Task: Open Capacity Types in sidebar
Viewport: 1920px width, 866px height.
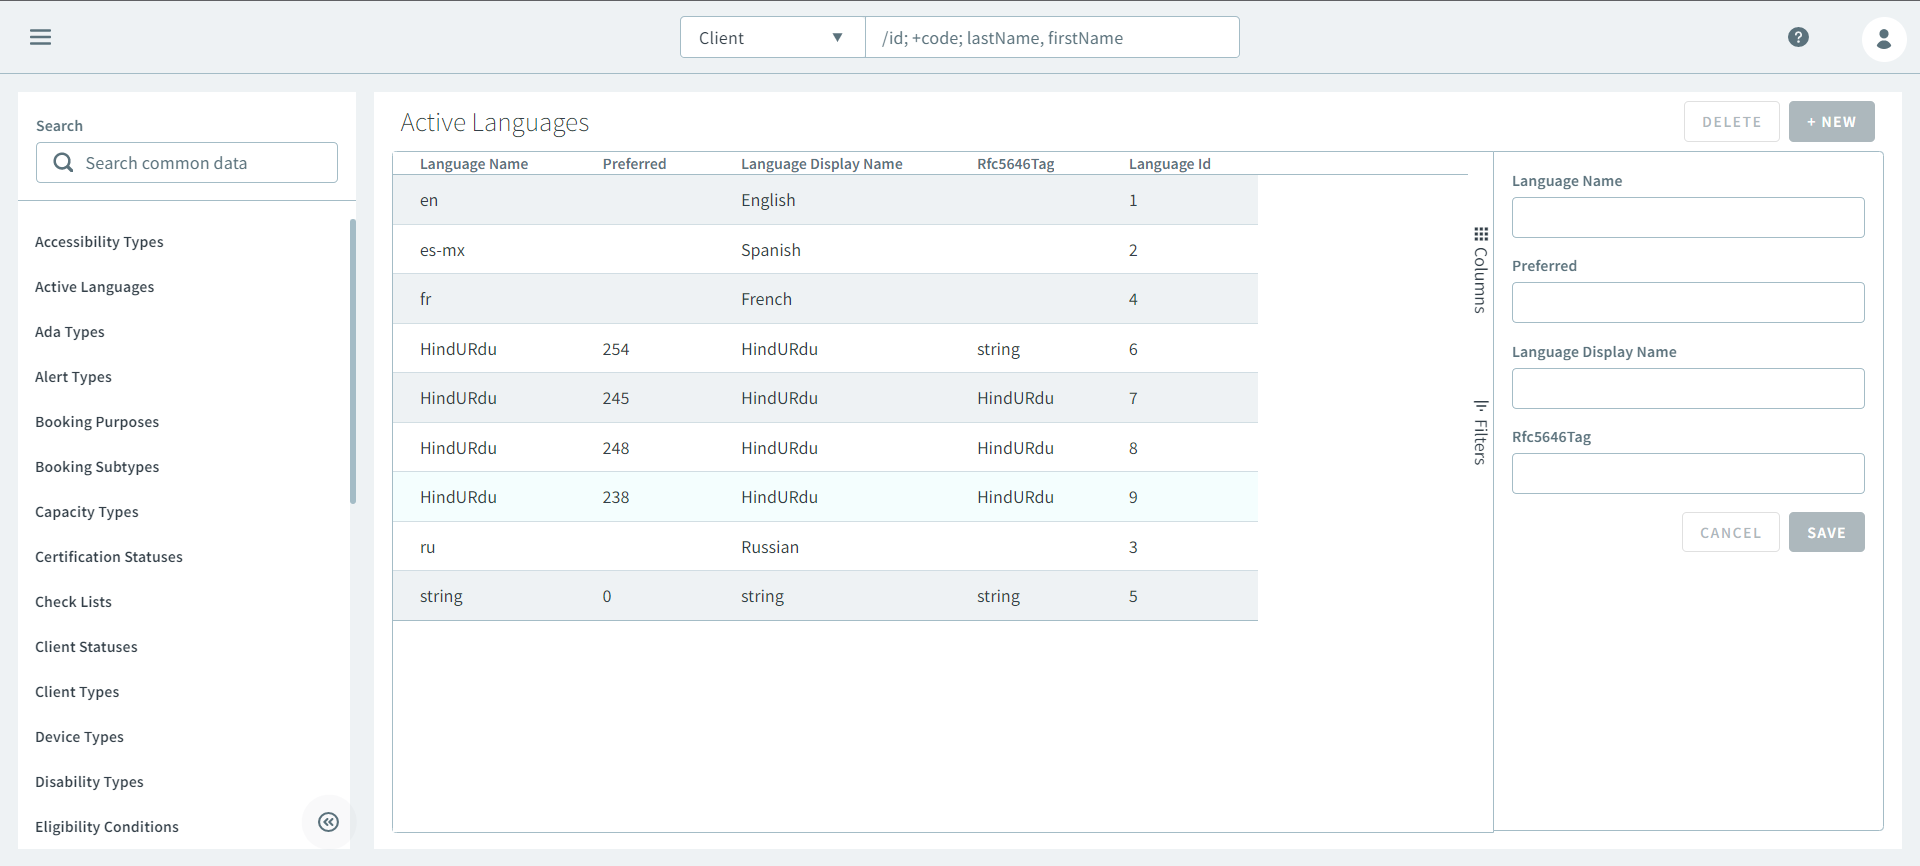Action: click(x=87, y=512)
